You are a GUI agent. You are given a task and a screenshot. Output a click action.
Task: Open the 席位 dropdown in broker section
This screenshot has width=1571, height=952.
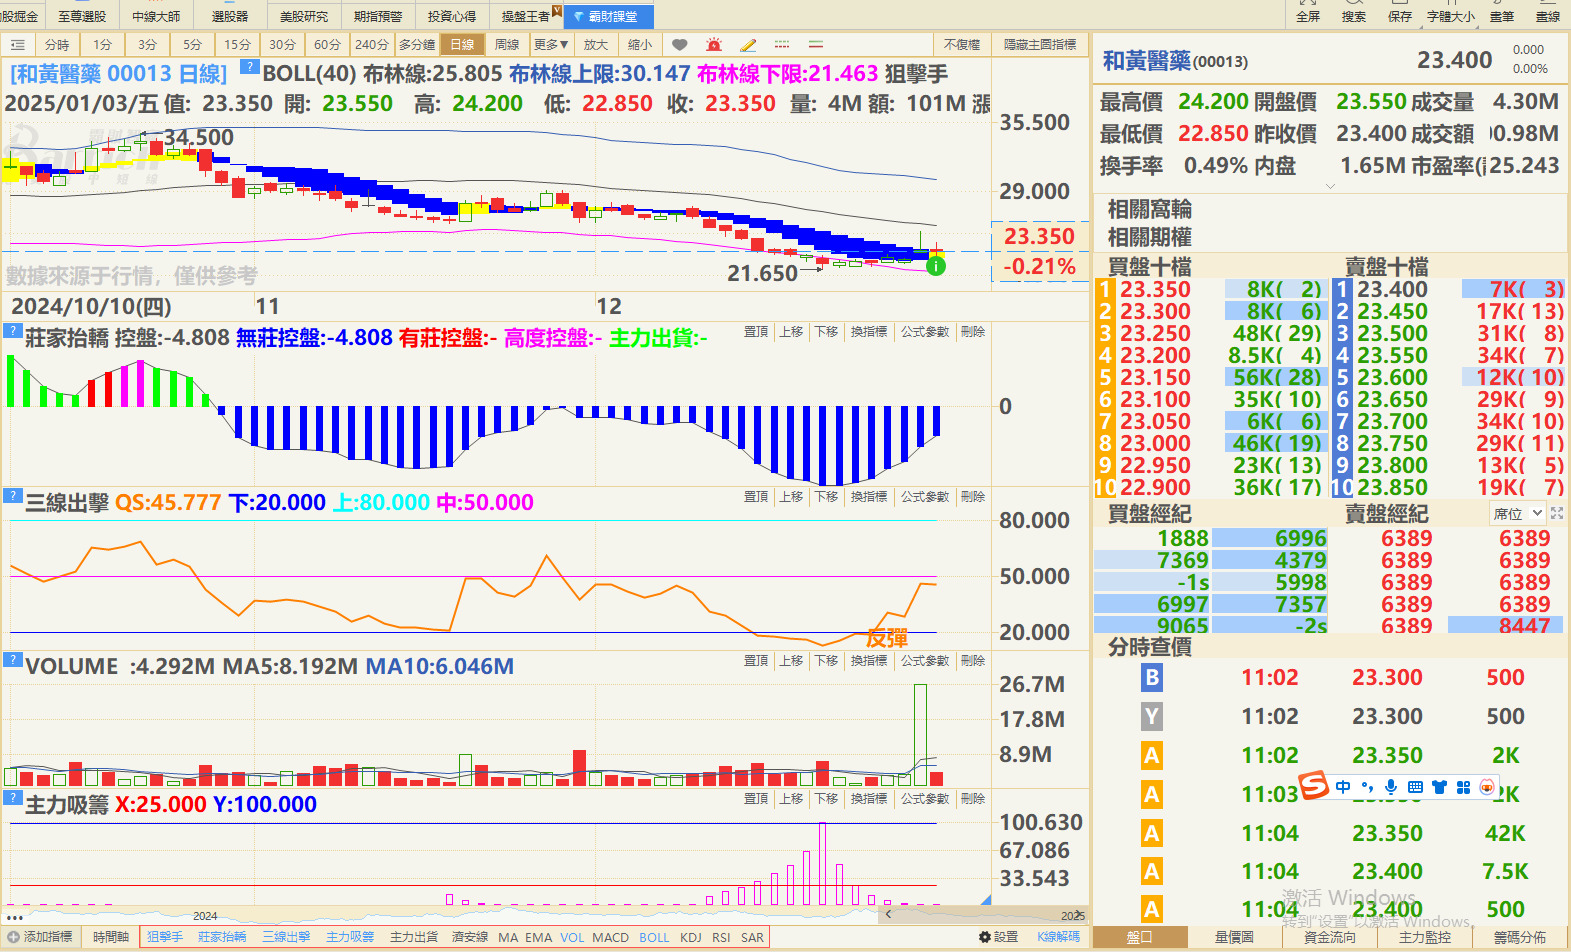tap(1517, 514)
